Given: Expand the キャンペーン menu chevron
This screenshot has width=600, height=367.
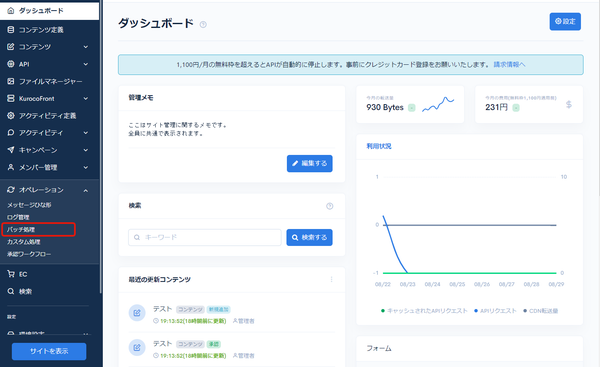Looking at the screenshot, I should pos(86,150).
